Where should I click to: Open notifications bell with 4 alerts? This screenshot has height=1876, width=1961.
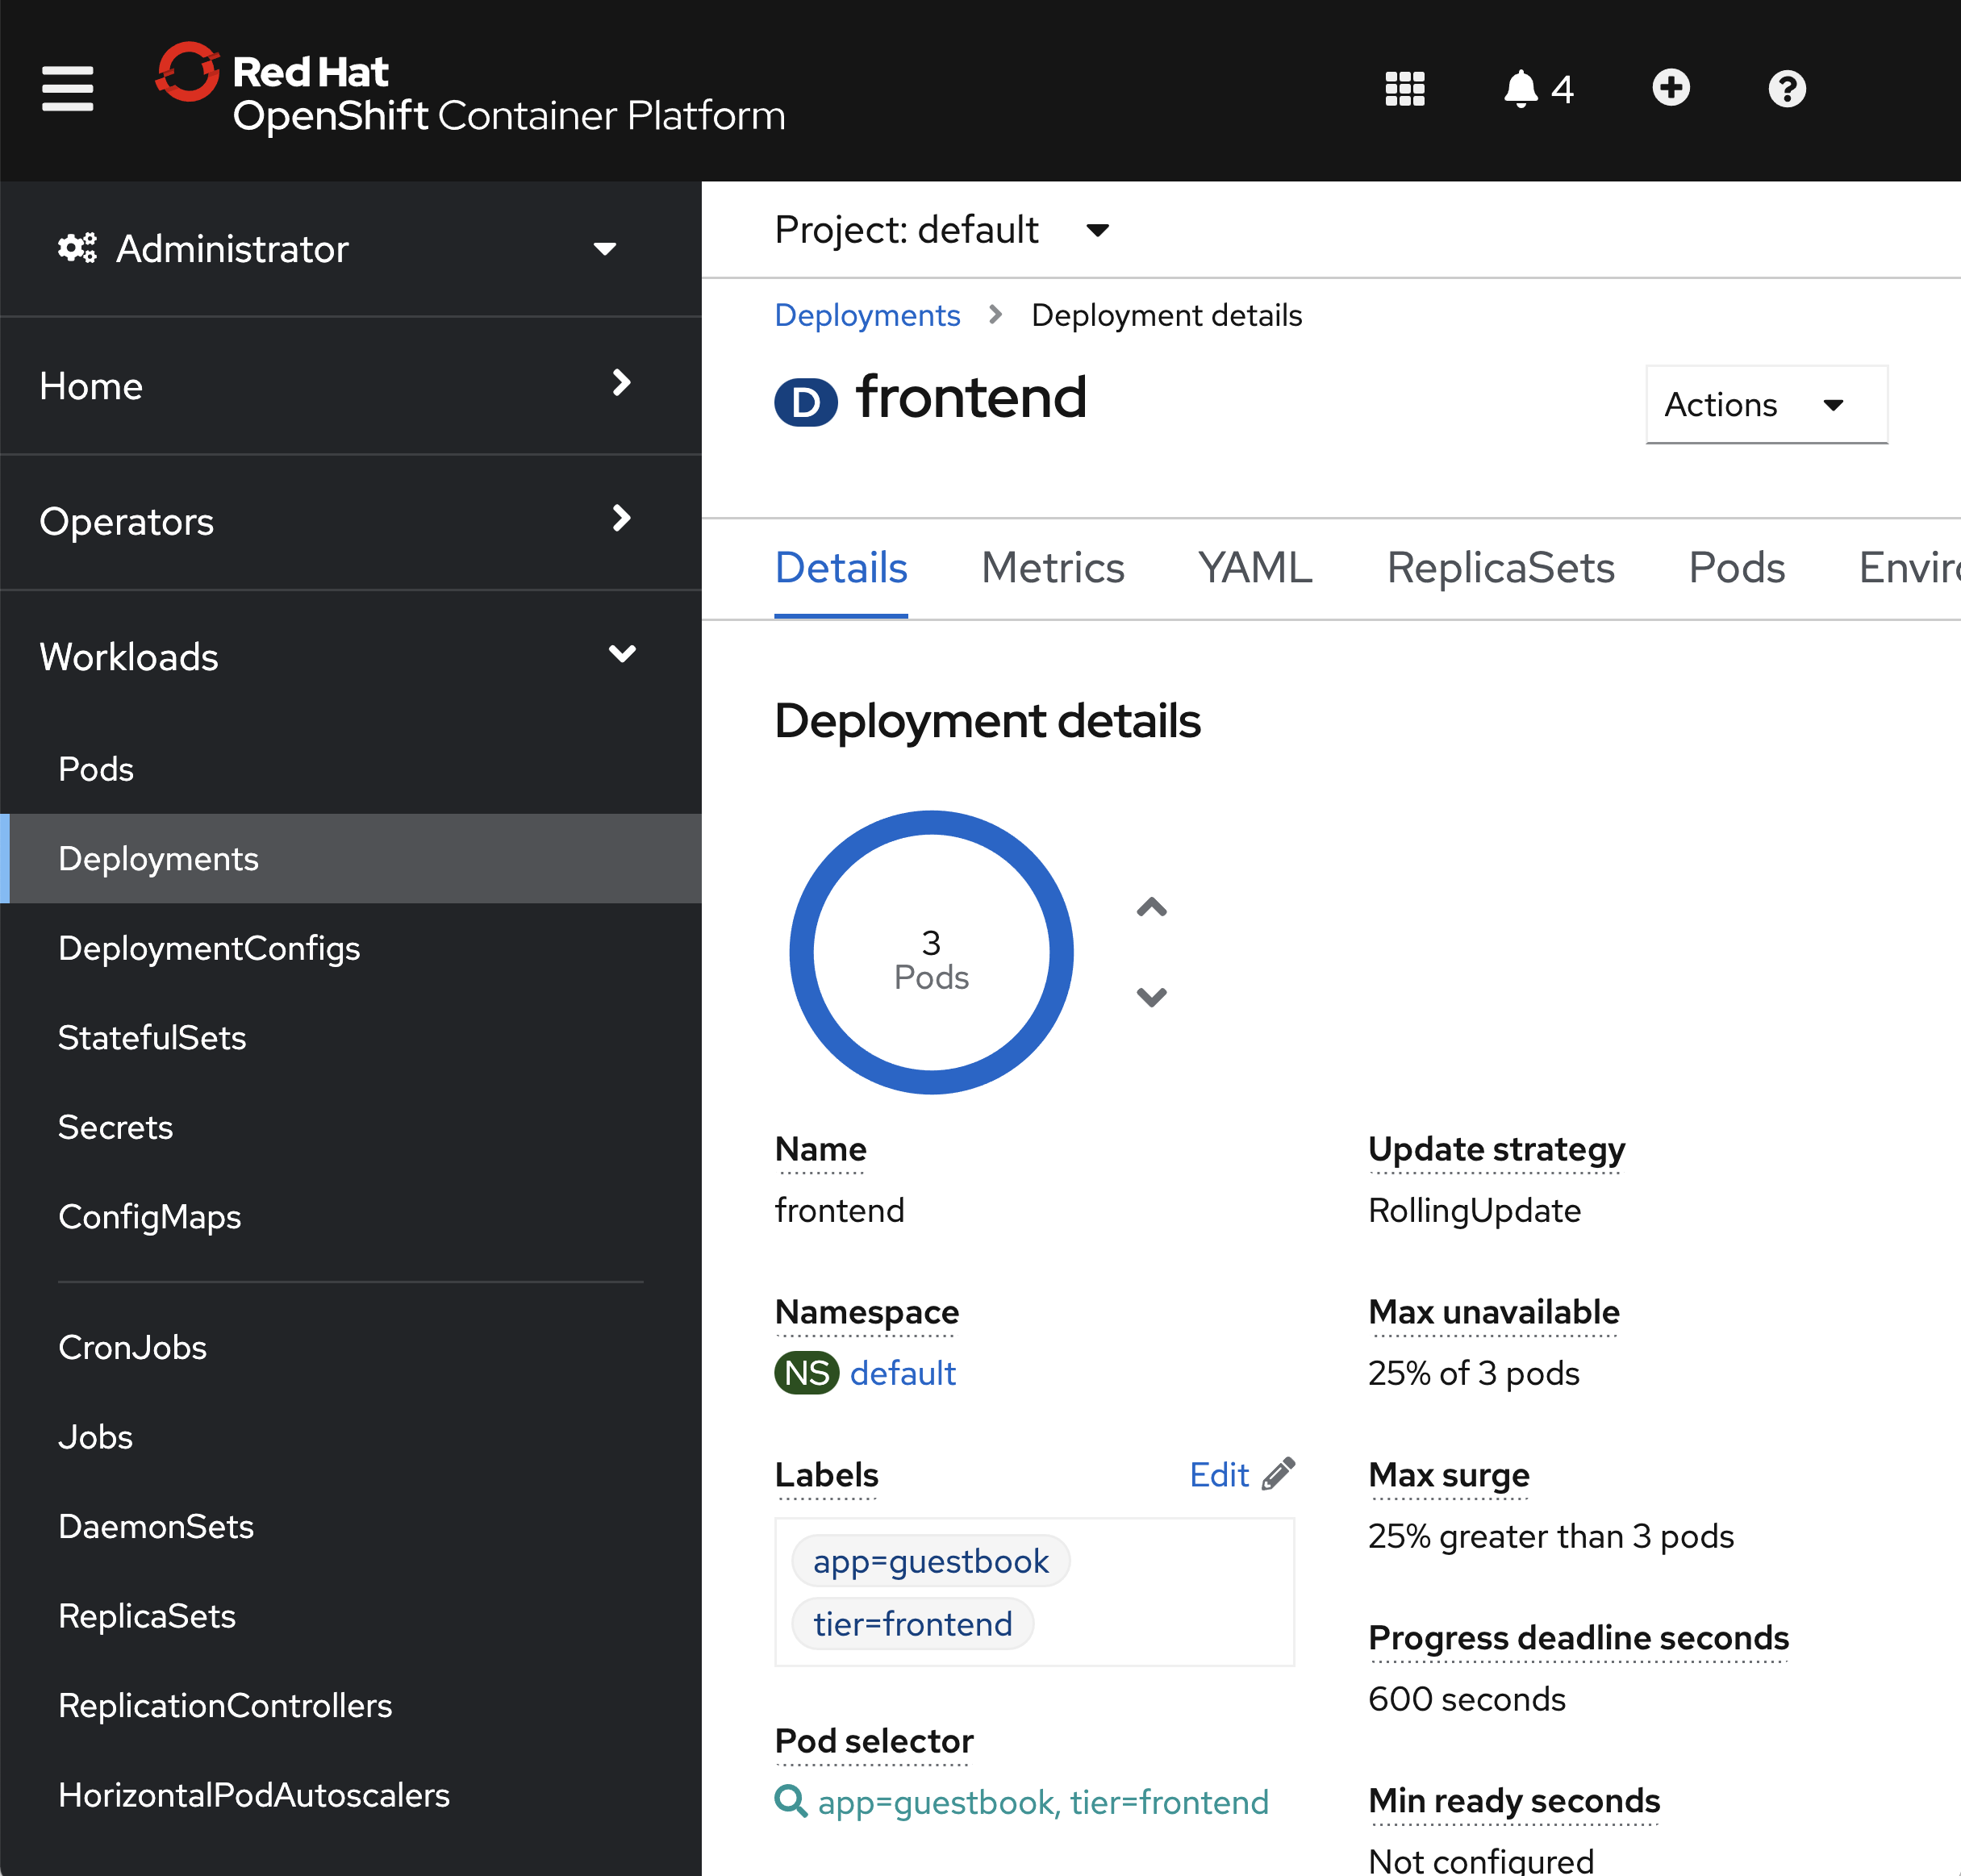(x=1538, y=89)
